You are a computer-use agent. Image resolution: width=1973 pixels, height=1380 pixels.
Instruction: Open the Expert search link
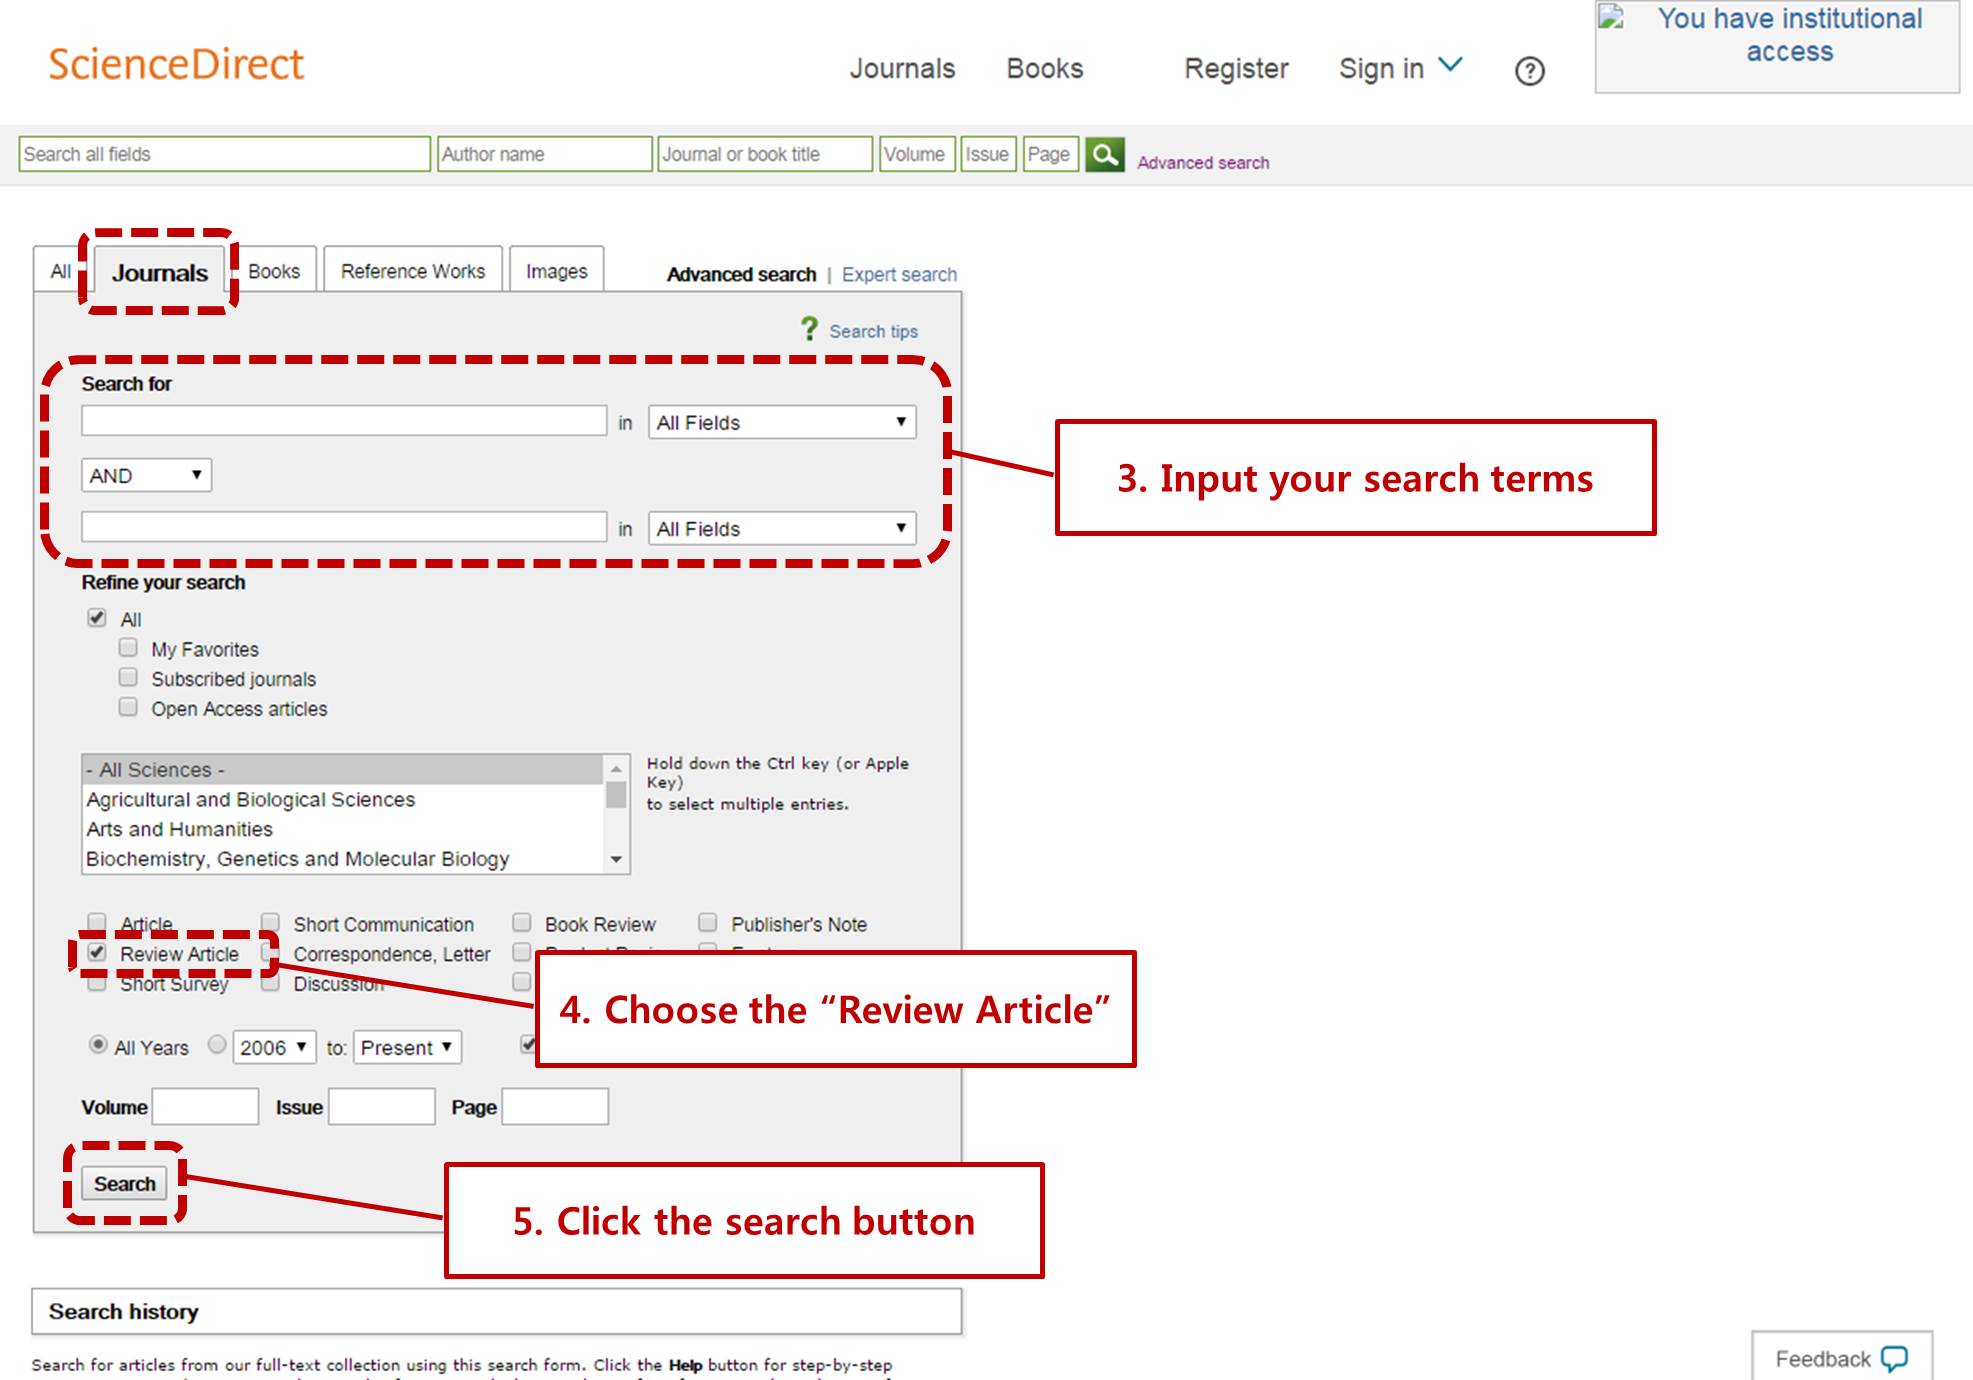pos(899,273)
